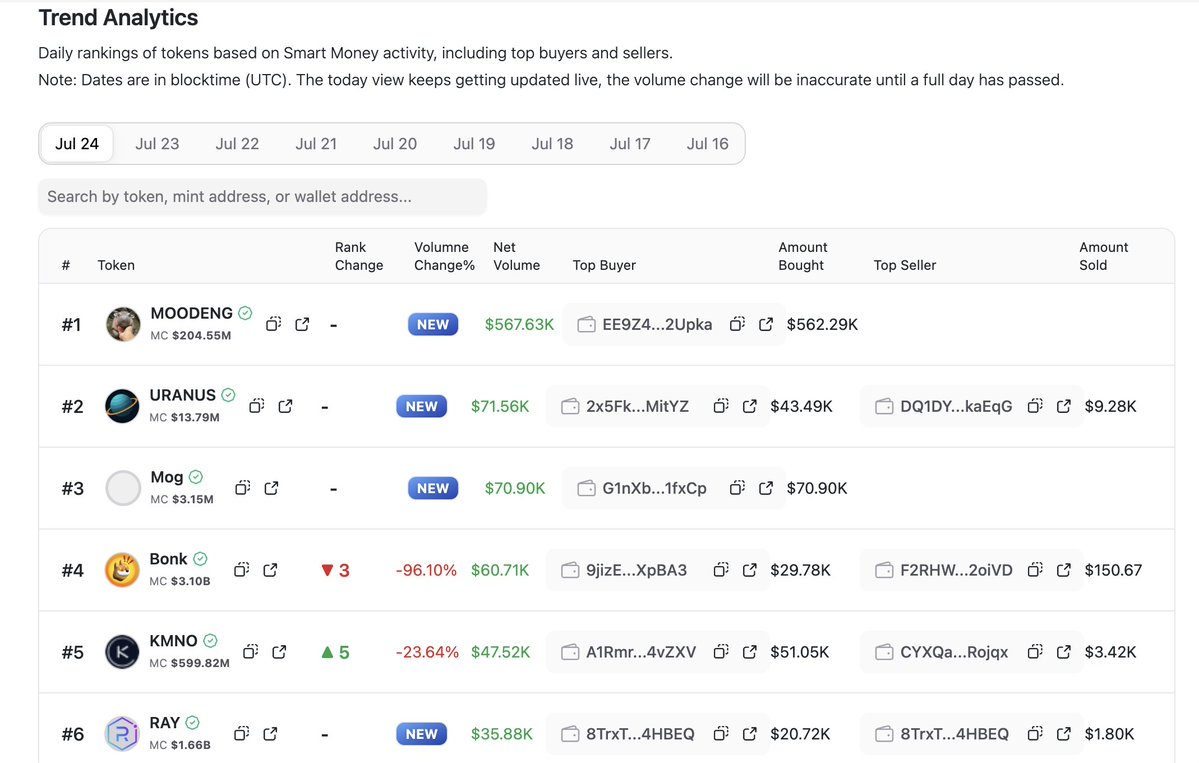Open top buyer wallet A1Rmr...4vZXV

click(x=641, y=651)
